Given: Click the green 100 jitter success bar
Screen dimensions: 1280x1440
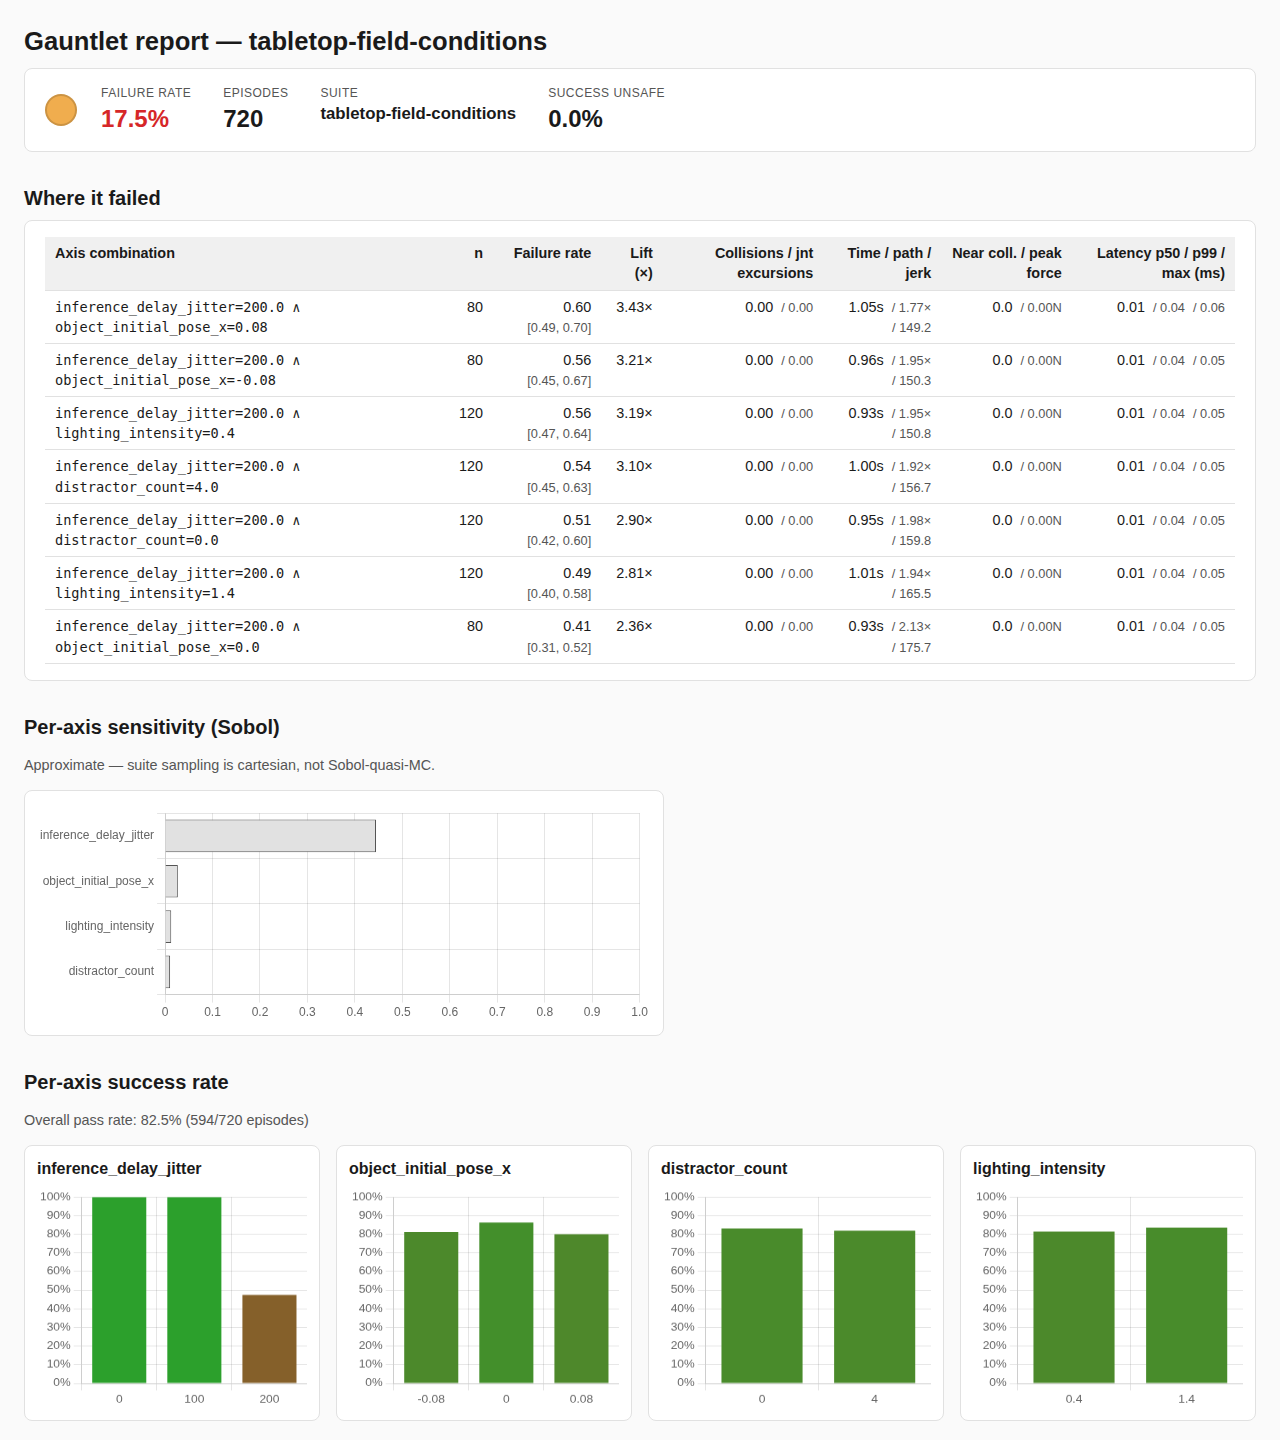Looking at the screenshot, I should point(194,1290).
